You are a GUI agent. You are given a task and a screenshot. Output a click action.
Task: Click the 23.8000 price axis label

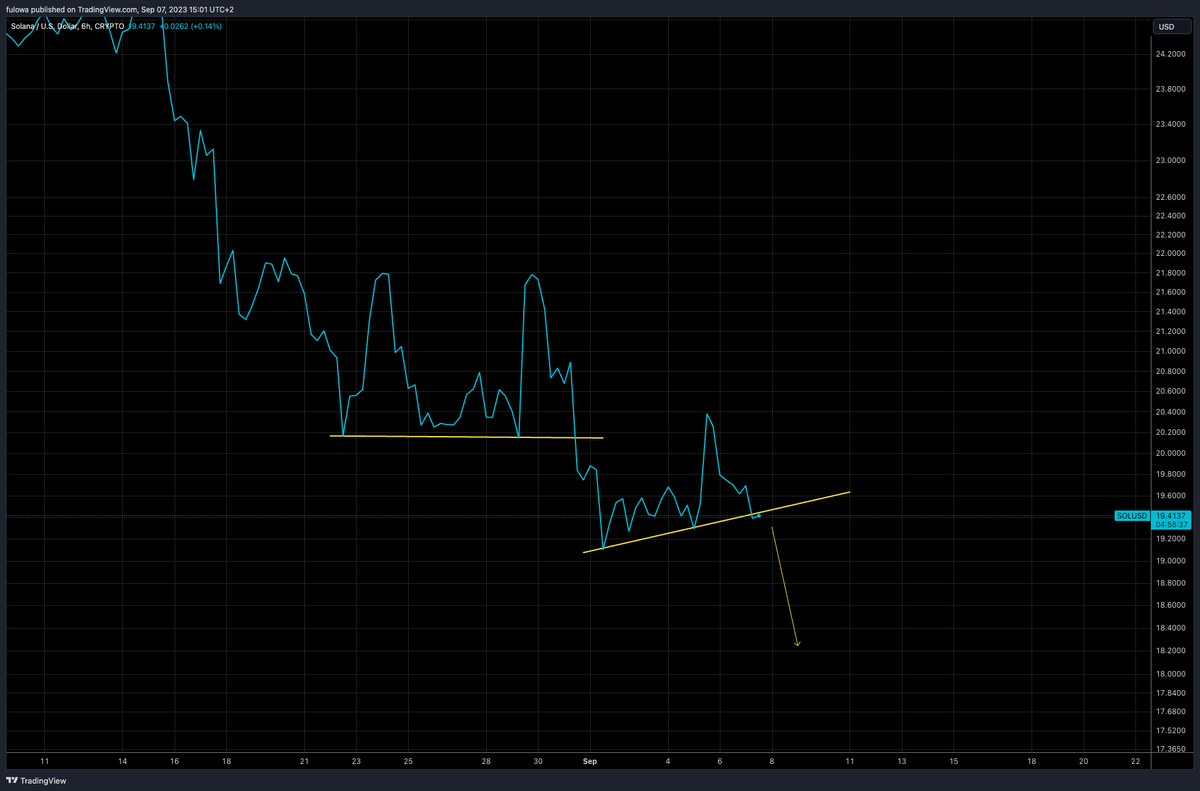(1171, 89)
